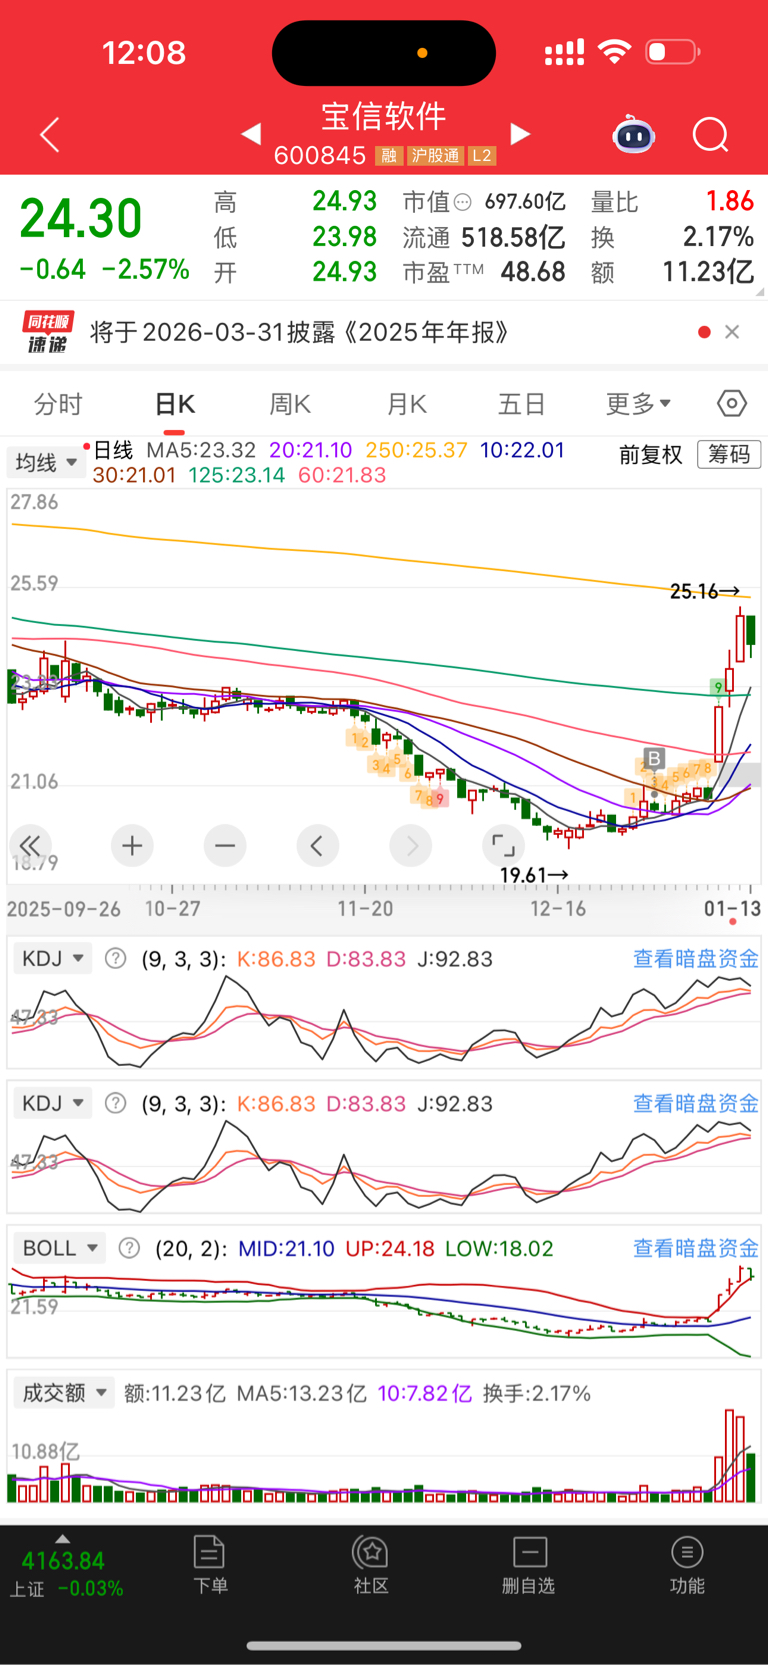Tap the 同花顺速递 news logo

click(x=48, y=332)
